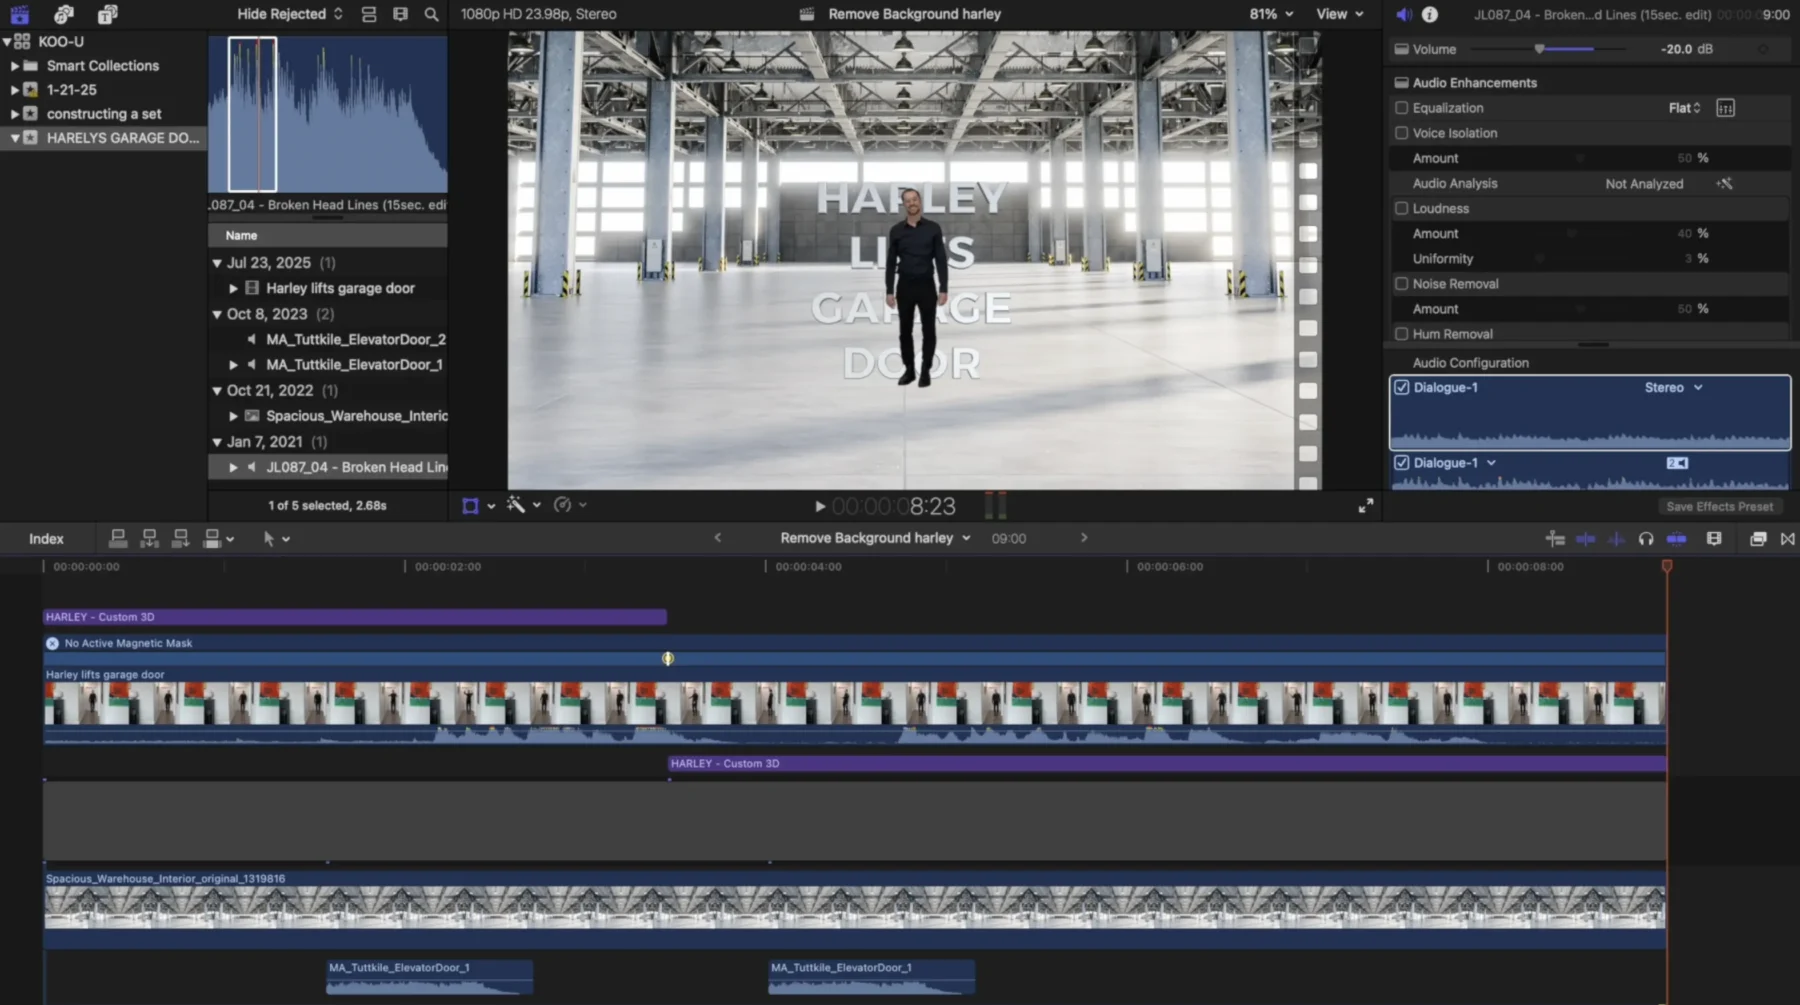
Task: Click the browser search magnifier icon
Action: [431, 14]
